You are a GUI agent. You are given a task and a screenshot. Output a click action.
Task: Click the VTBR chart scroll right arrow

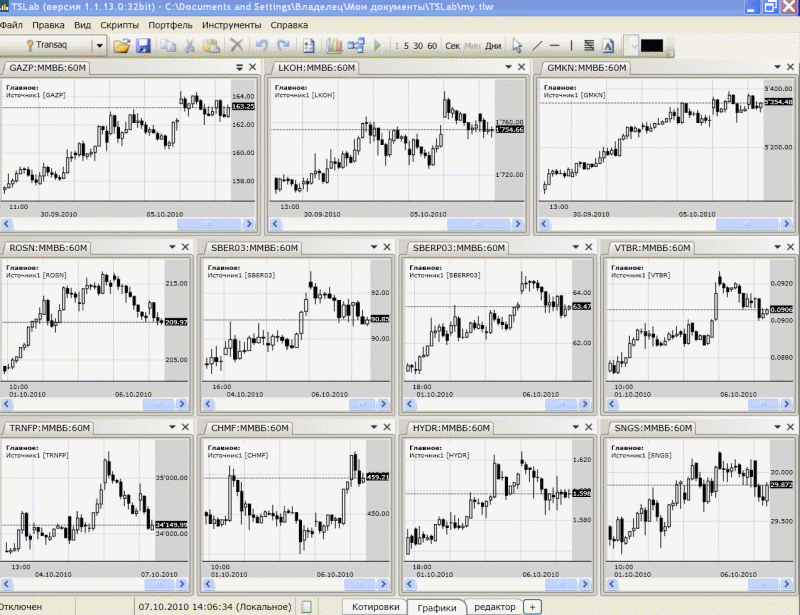(786, 404)
